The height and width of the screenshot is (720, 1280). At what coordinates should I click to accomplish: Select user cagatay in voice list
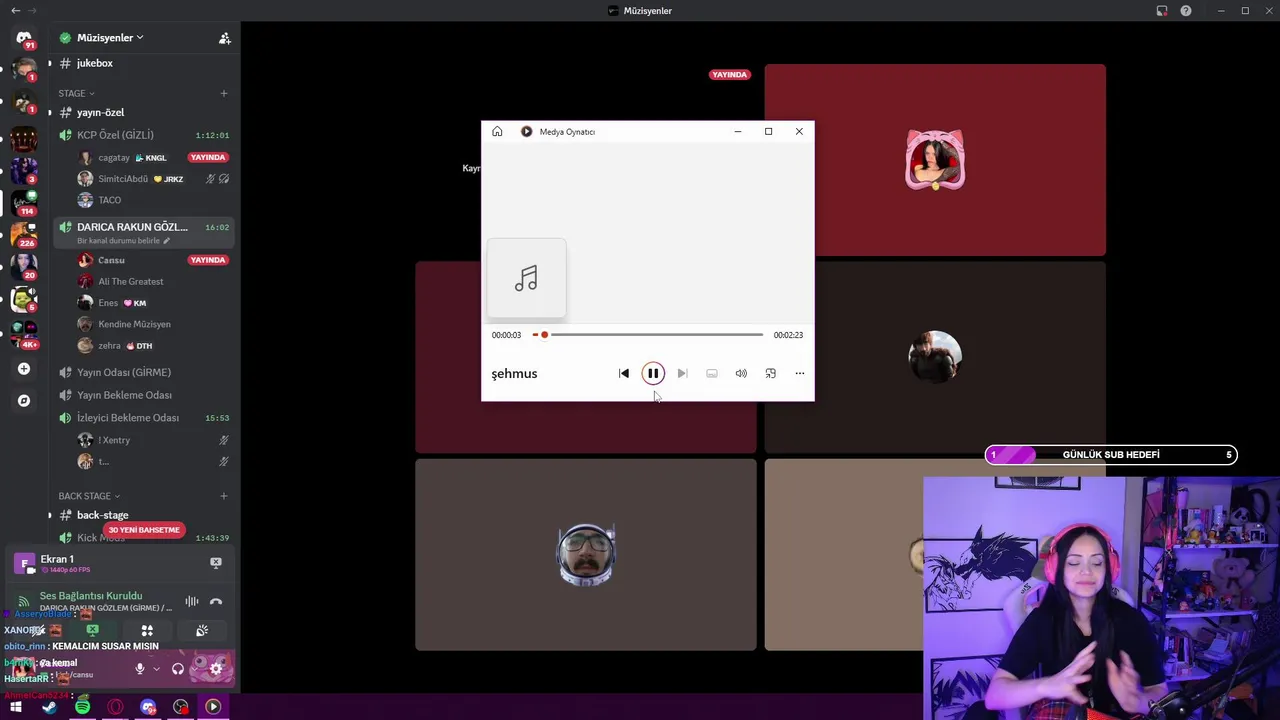114,157
